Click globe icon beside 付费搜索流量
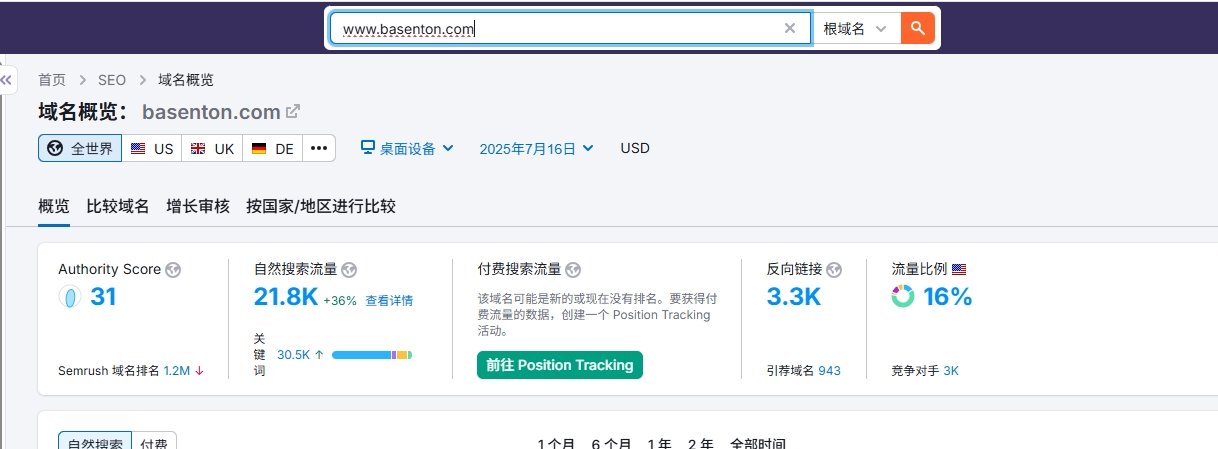The height and width of the screenshot is (449, 1218). click(x=573, y=270)
